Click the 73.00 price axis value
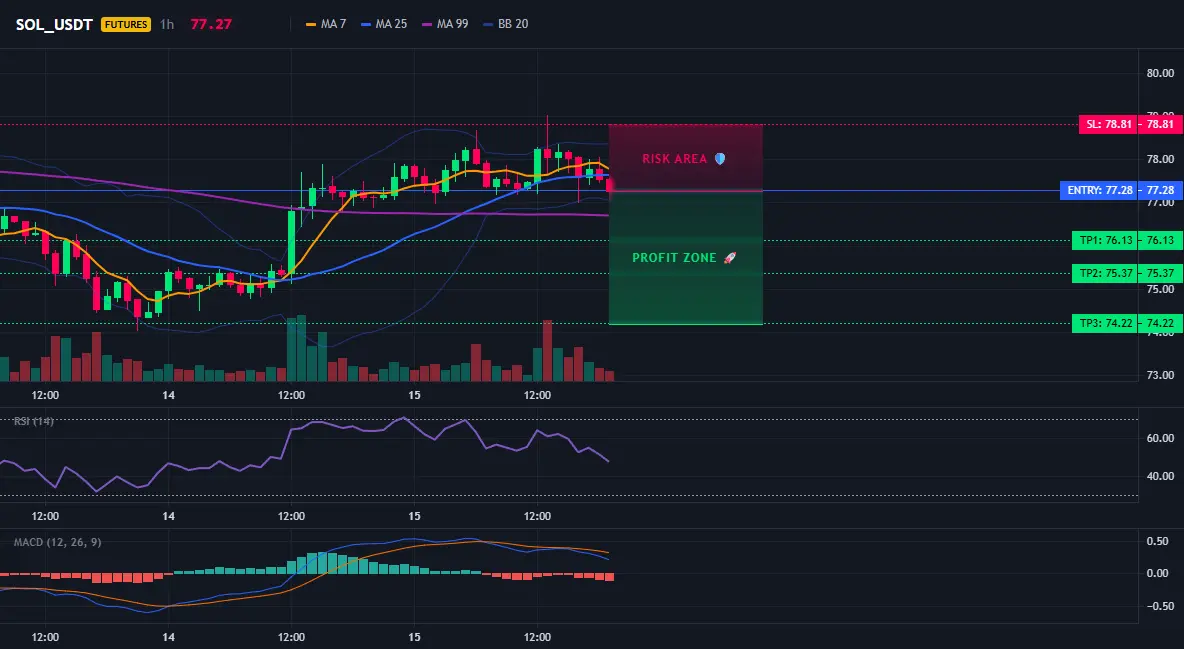 click(x=1160, y=375)
